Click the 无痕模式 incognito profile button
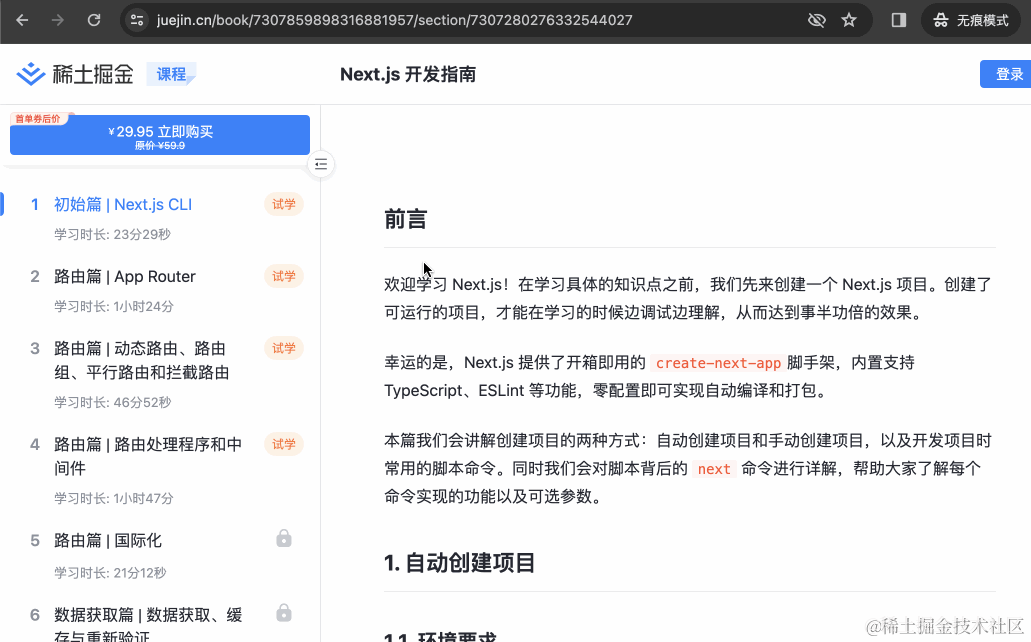 [x=970, y=20]
